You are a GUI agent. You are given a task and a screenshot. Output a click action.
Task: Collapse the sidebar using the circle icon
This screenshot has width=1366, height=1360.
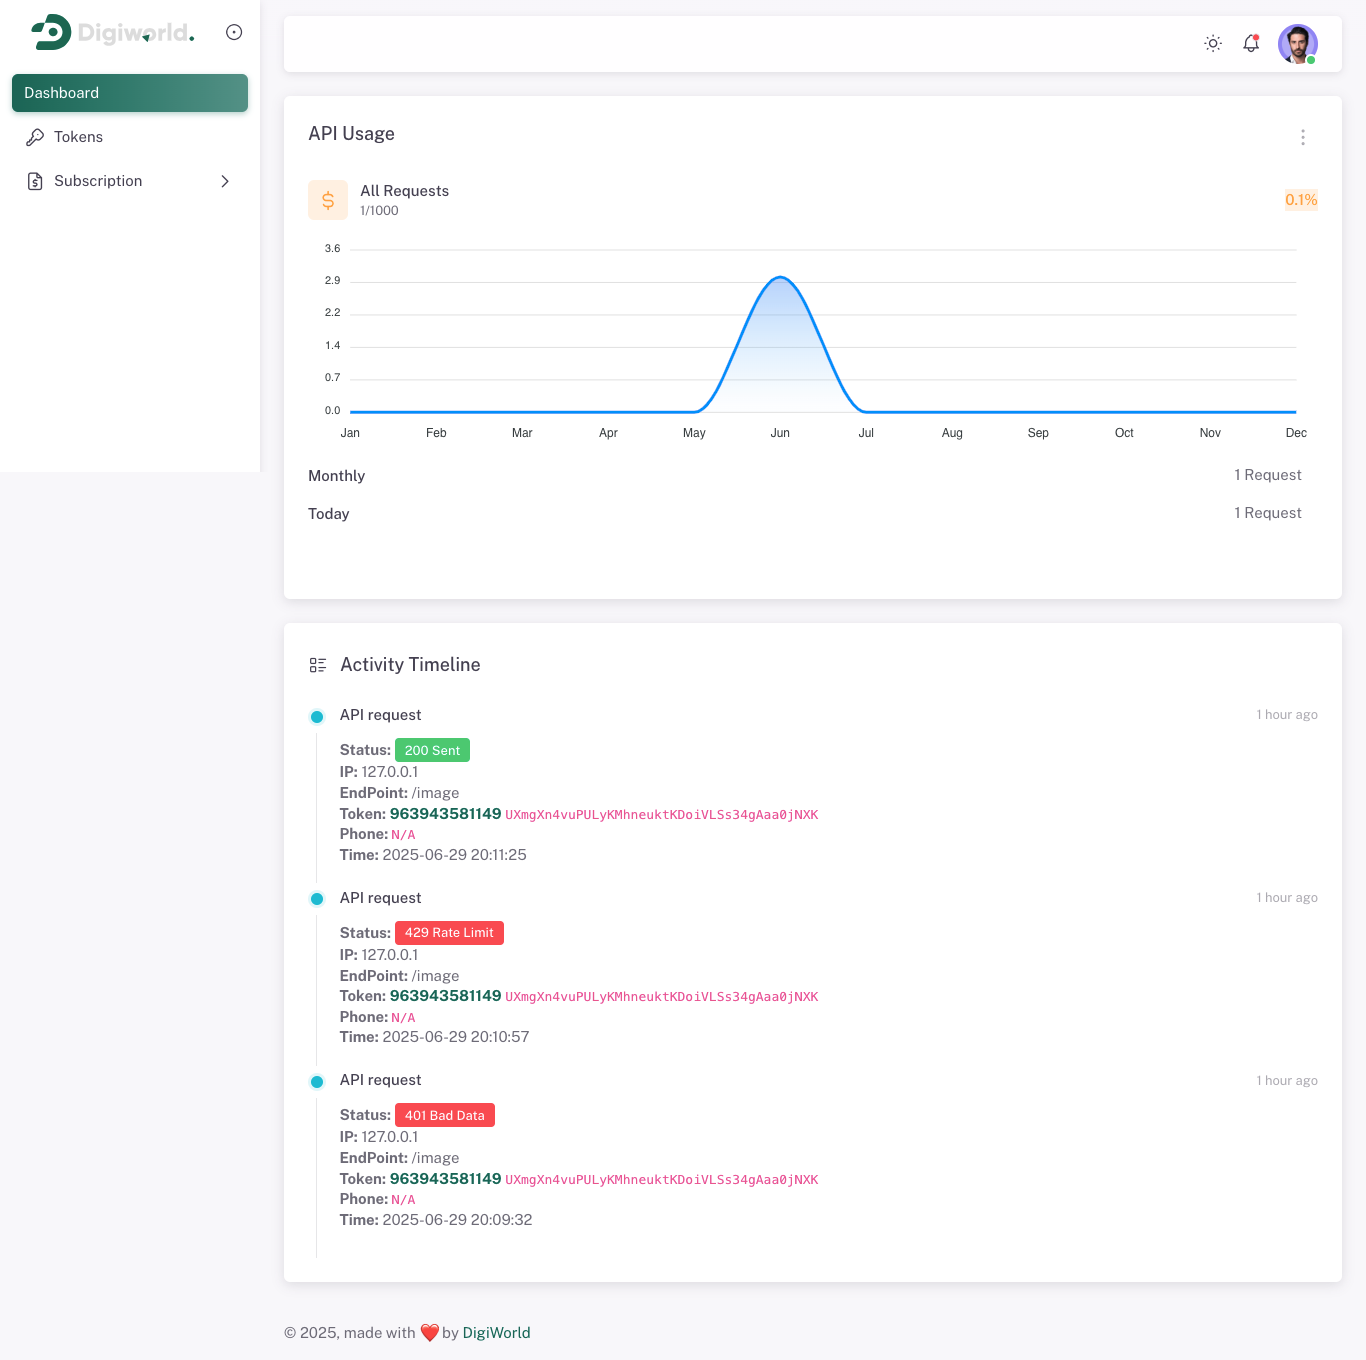tap(234, 32)
